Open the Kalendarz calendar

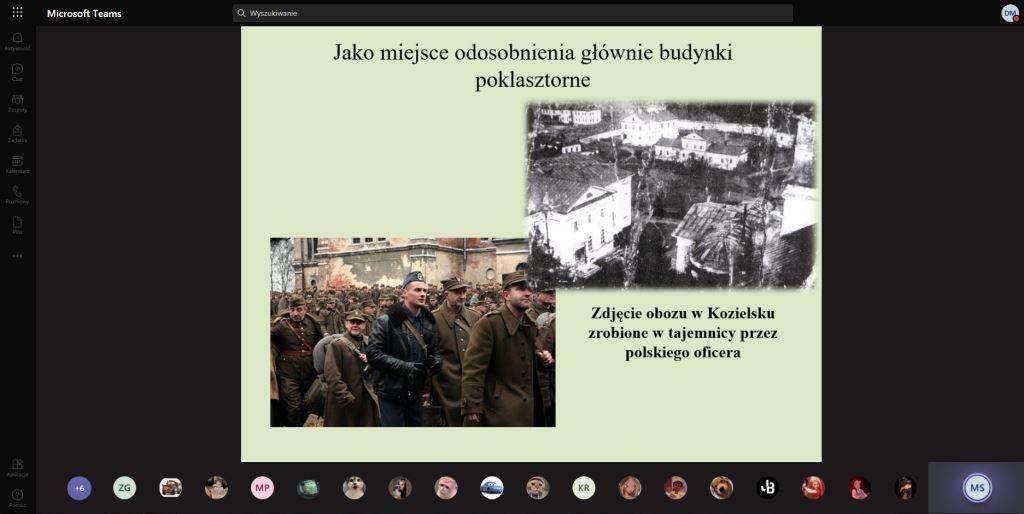click(x=17, y=164)
